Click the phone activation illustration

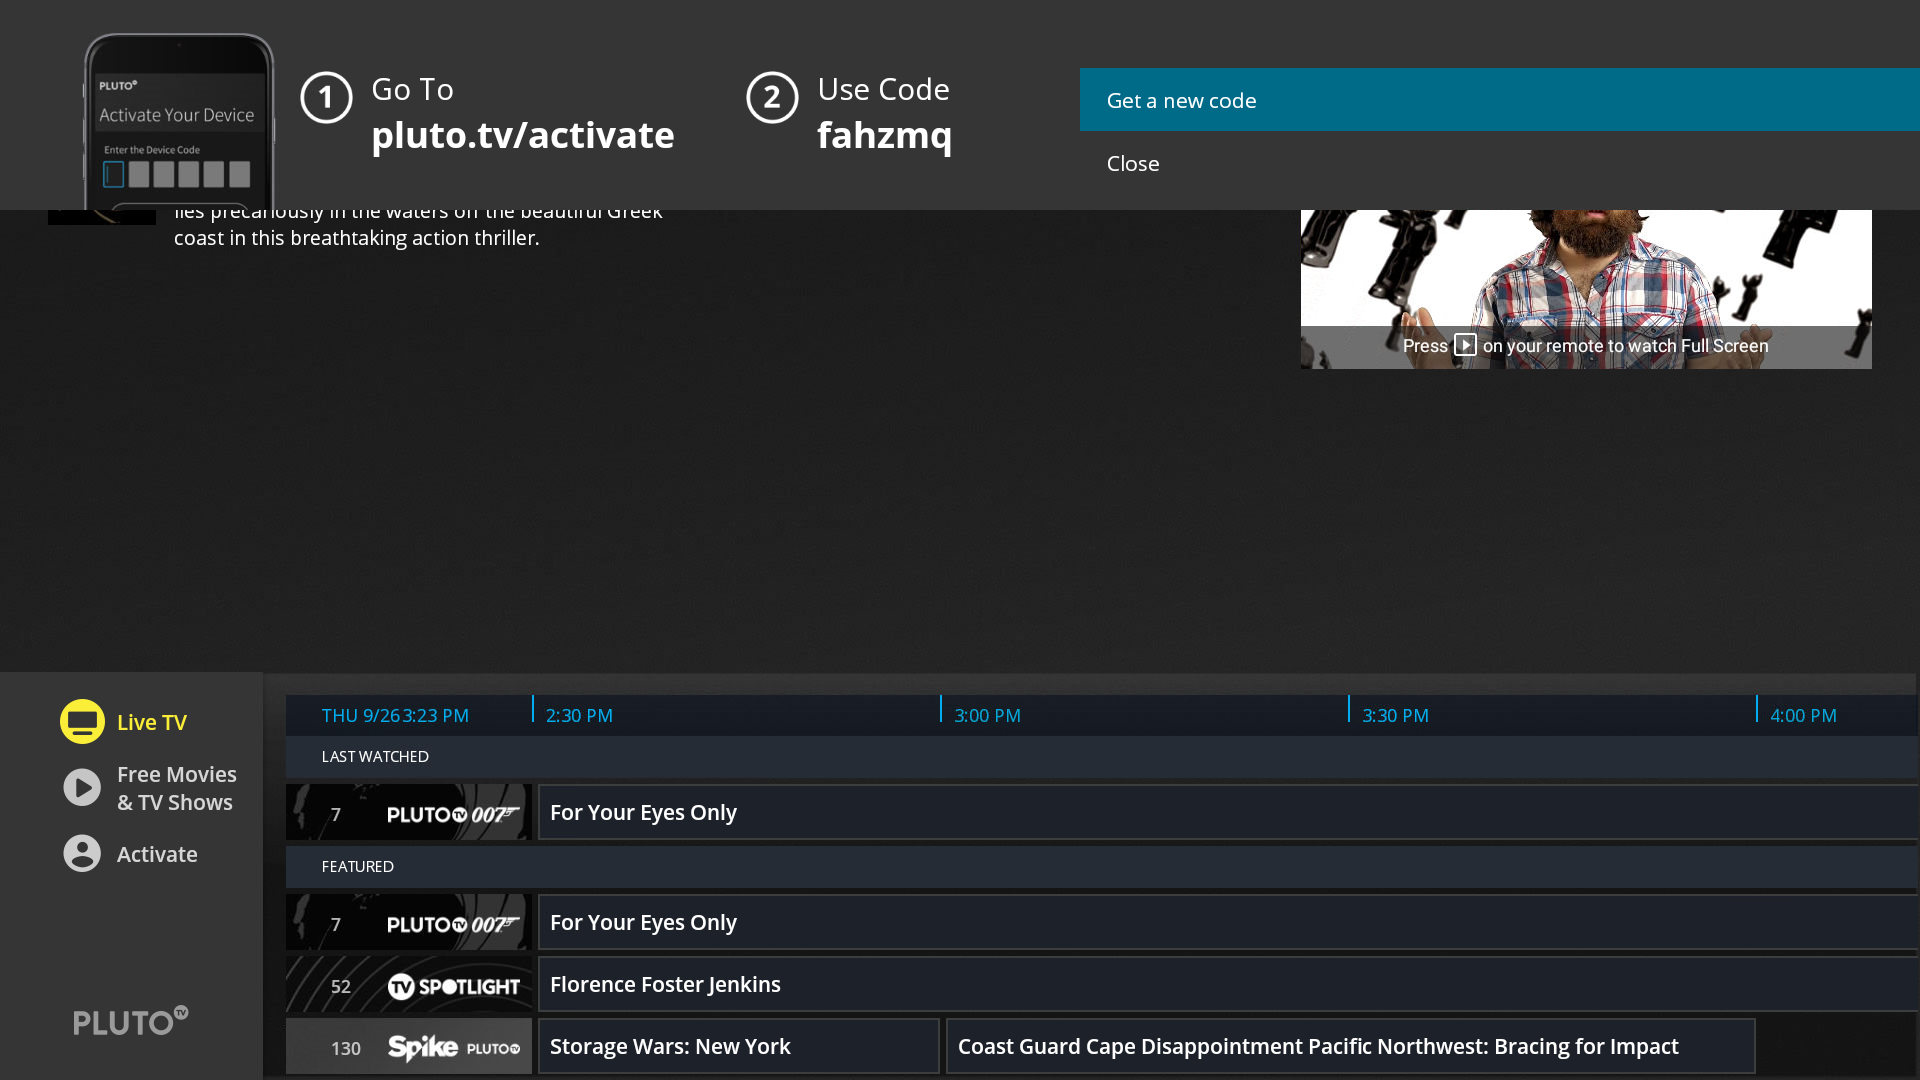coord(178,121)
